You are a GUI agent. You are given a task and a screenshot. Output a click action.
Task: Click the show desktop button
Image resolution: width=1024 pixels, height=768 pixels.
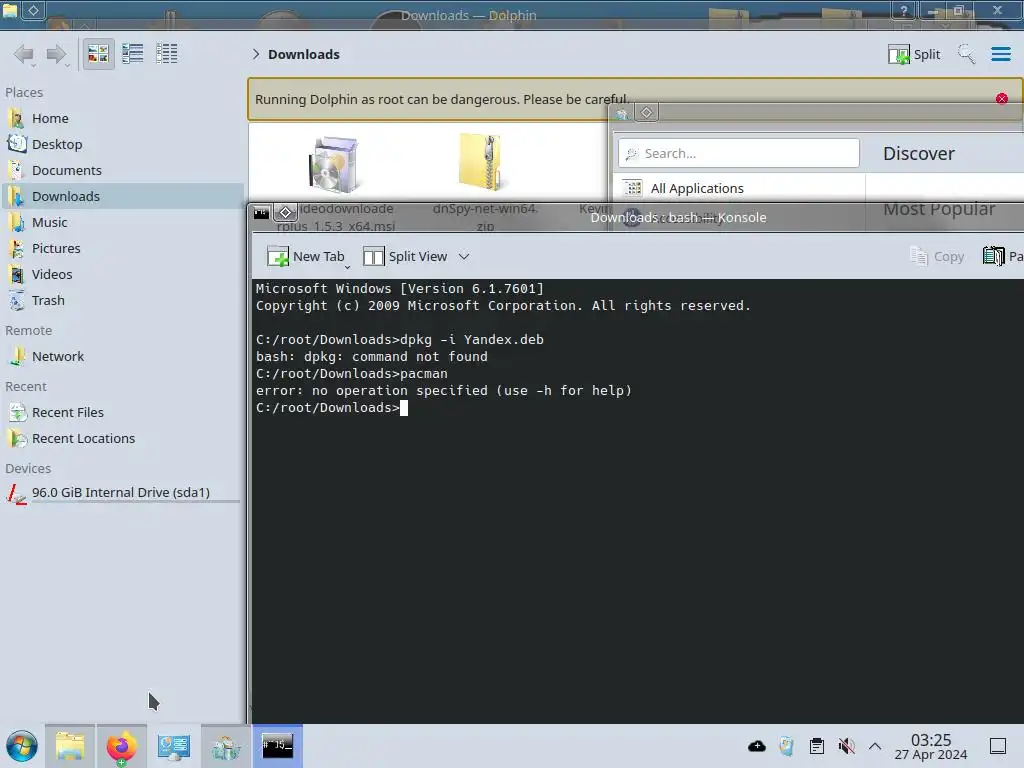[x=998, y=746]
